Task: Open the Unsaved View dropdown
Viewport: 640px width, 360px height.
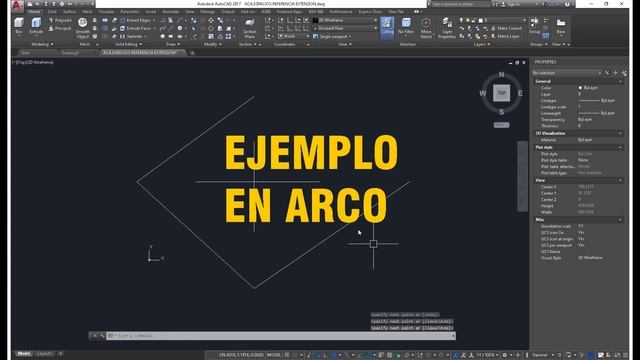Action: (x=345, y=28)
